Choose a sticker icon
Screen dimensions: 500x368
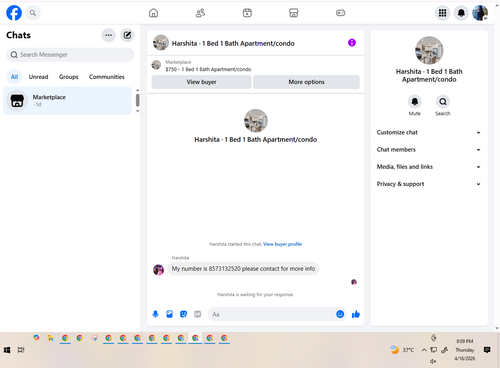[x=183, y=314]
